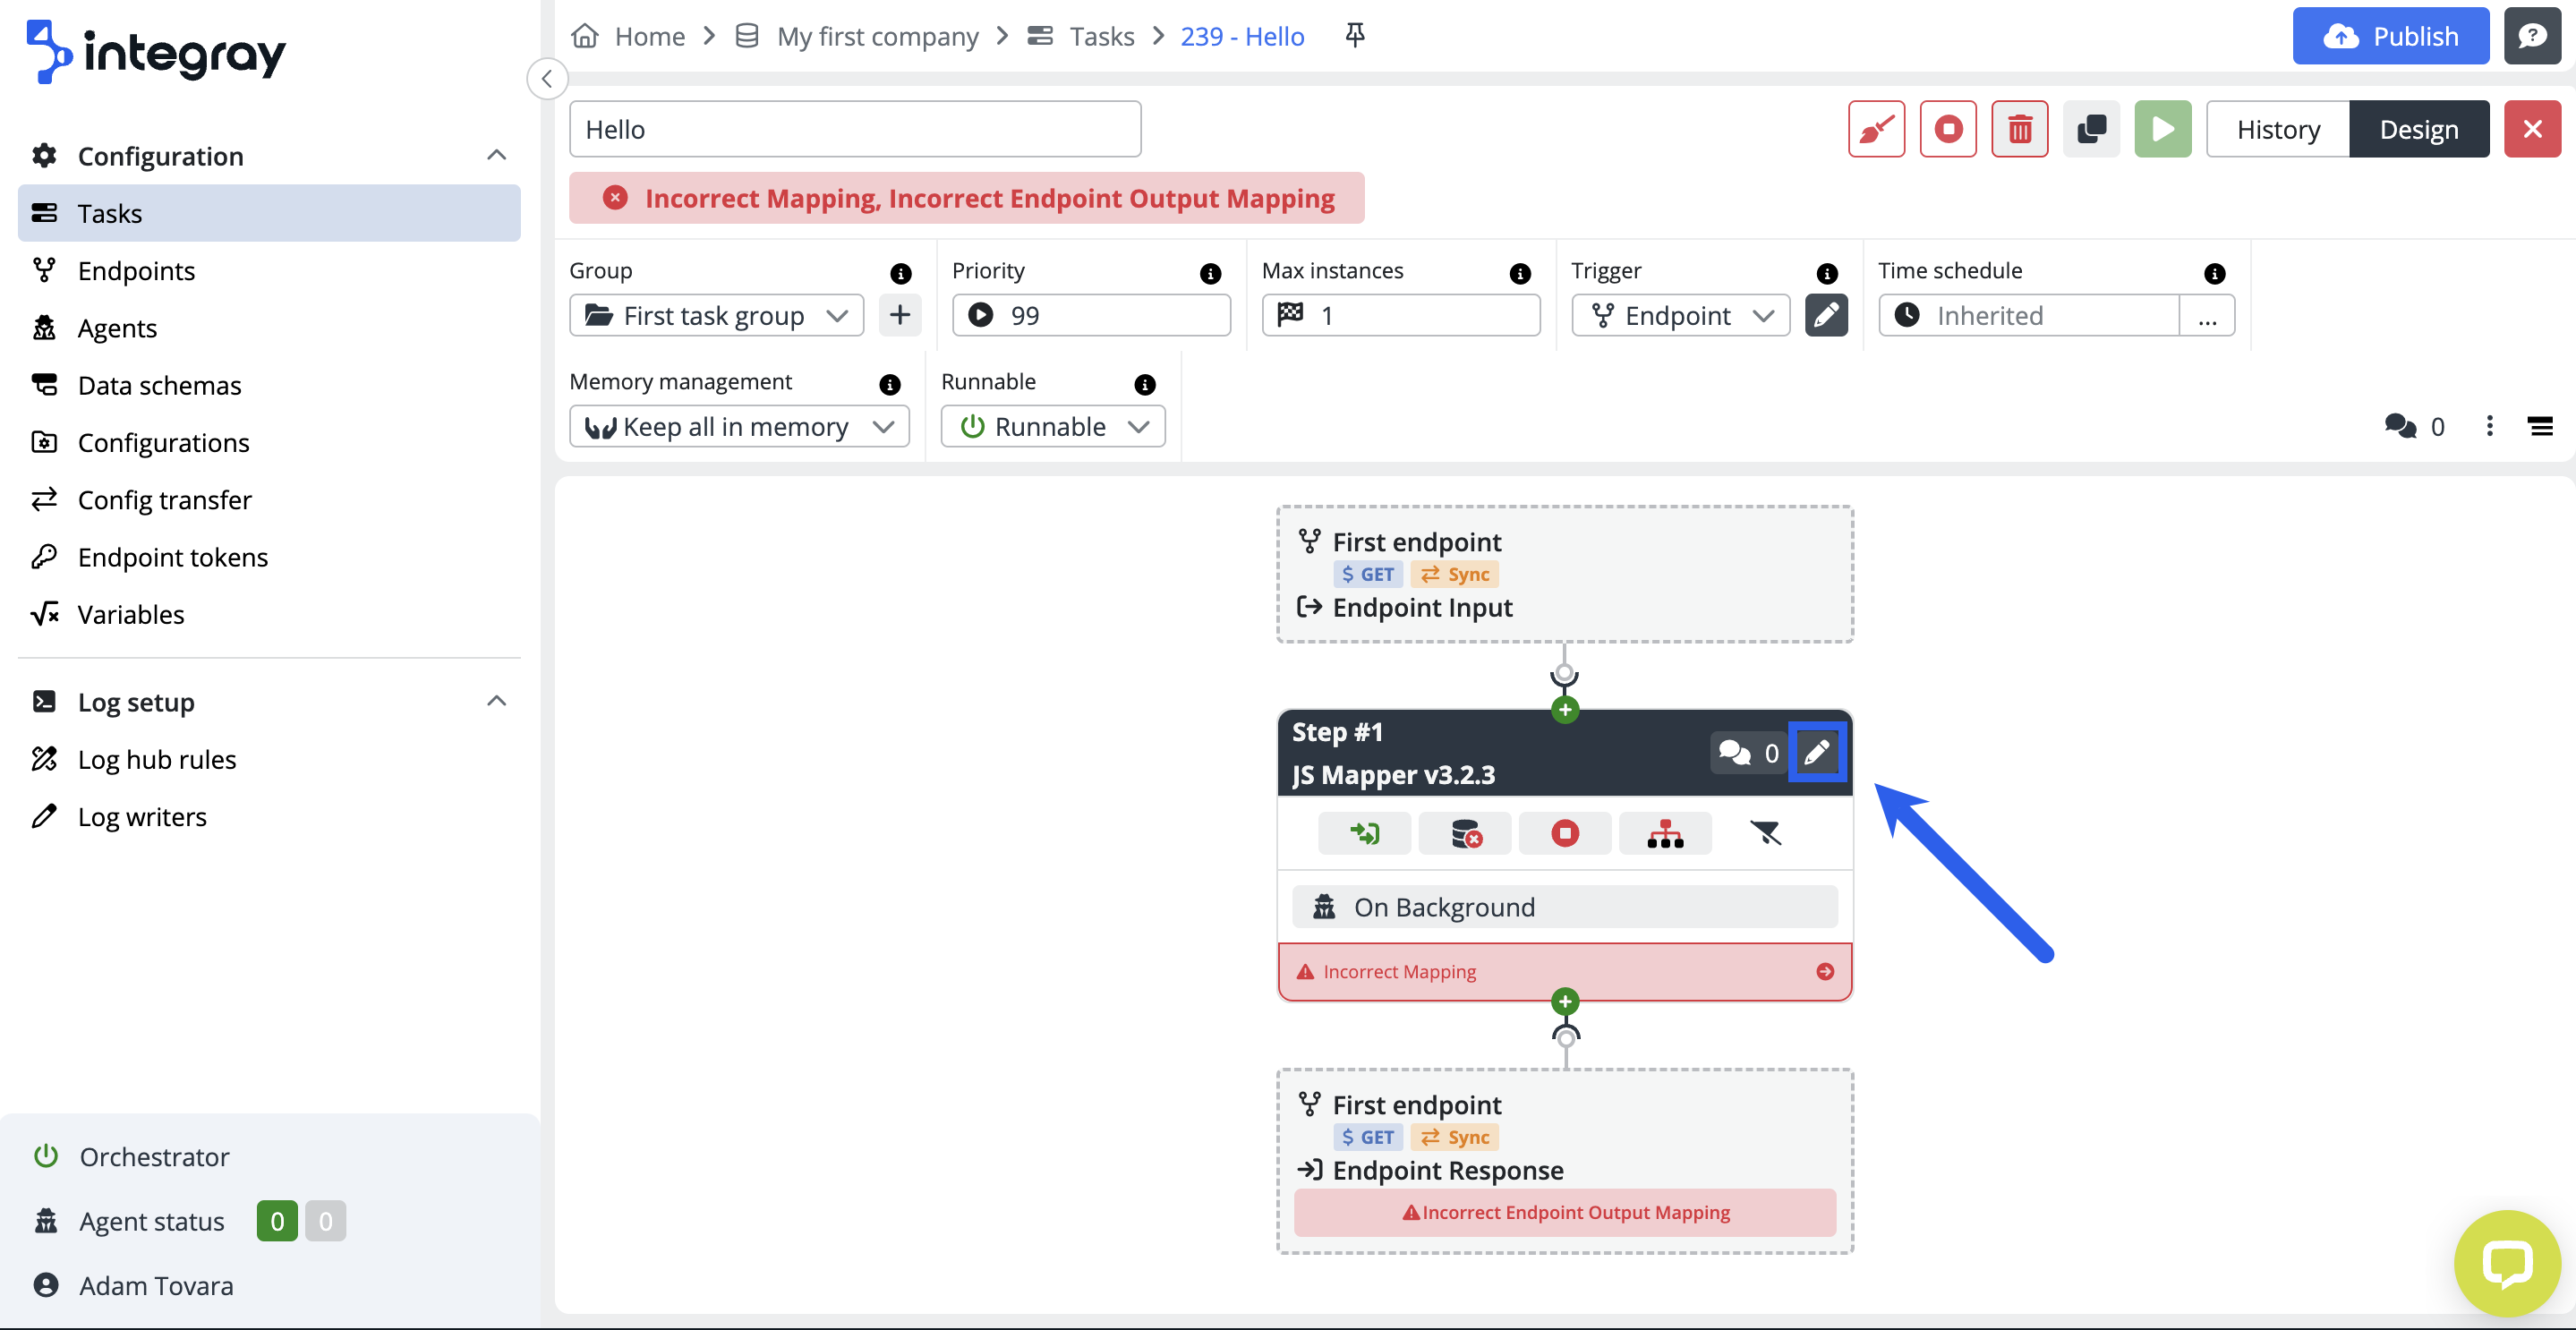Open Endpoints in sidebar menu
This screenshot has width=2576, height=1330.
136,271
